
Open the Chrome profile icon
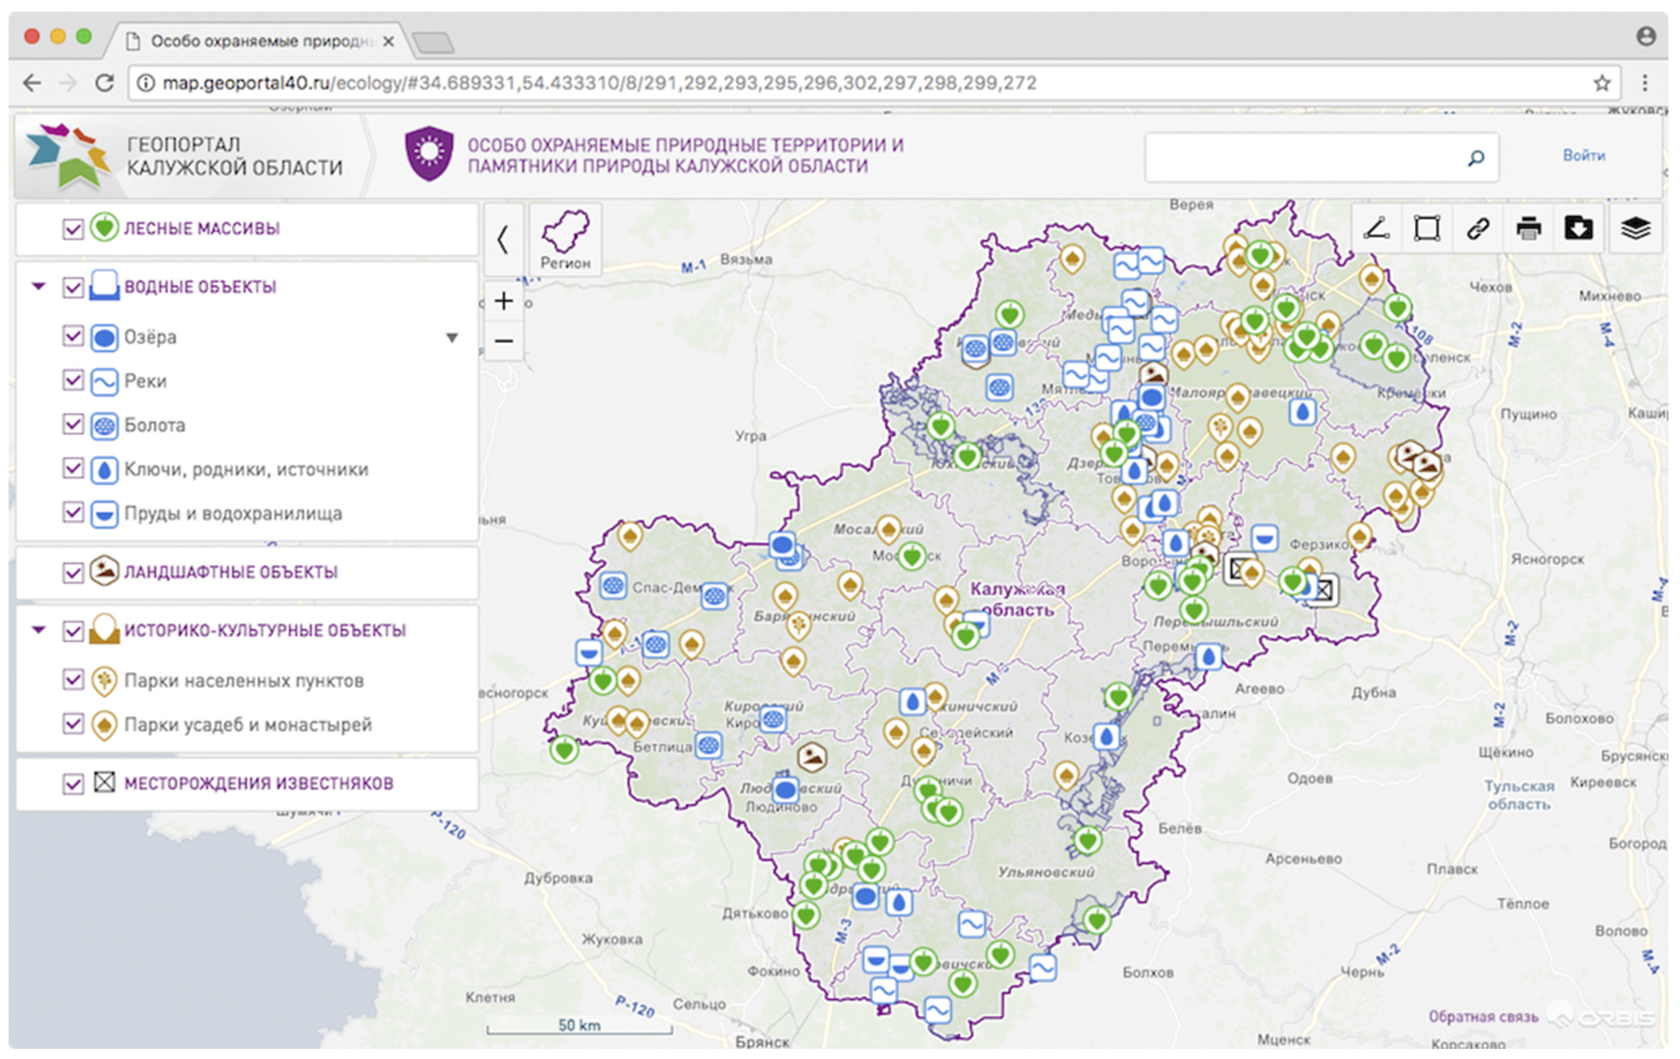click(x=1645, y=36)
